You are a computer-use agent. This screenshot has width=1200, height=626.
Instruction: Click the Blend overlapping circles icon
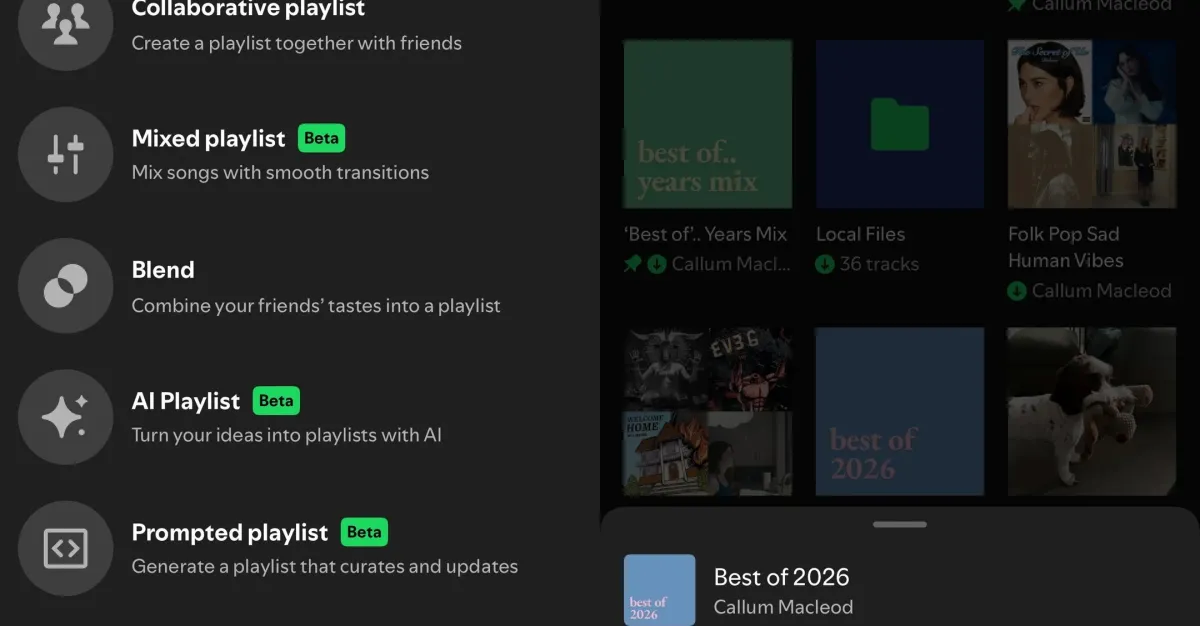[65, 286]
